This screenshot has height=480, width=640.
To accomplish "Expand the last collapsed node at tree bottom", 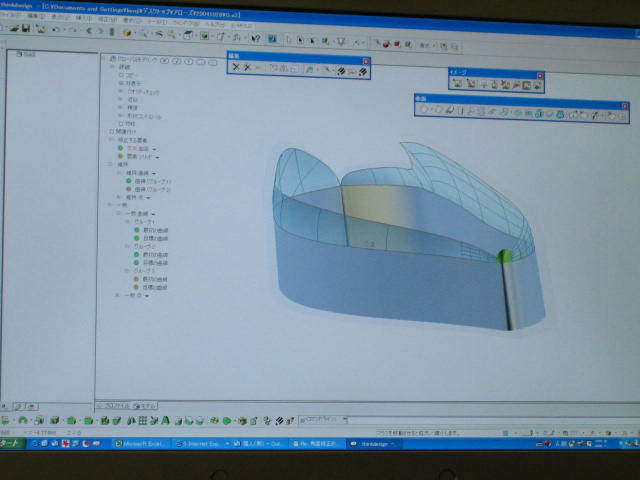I will point(118,295).
